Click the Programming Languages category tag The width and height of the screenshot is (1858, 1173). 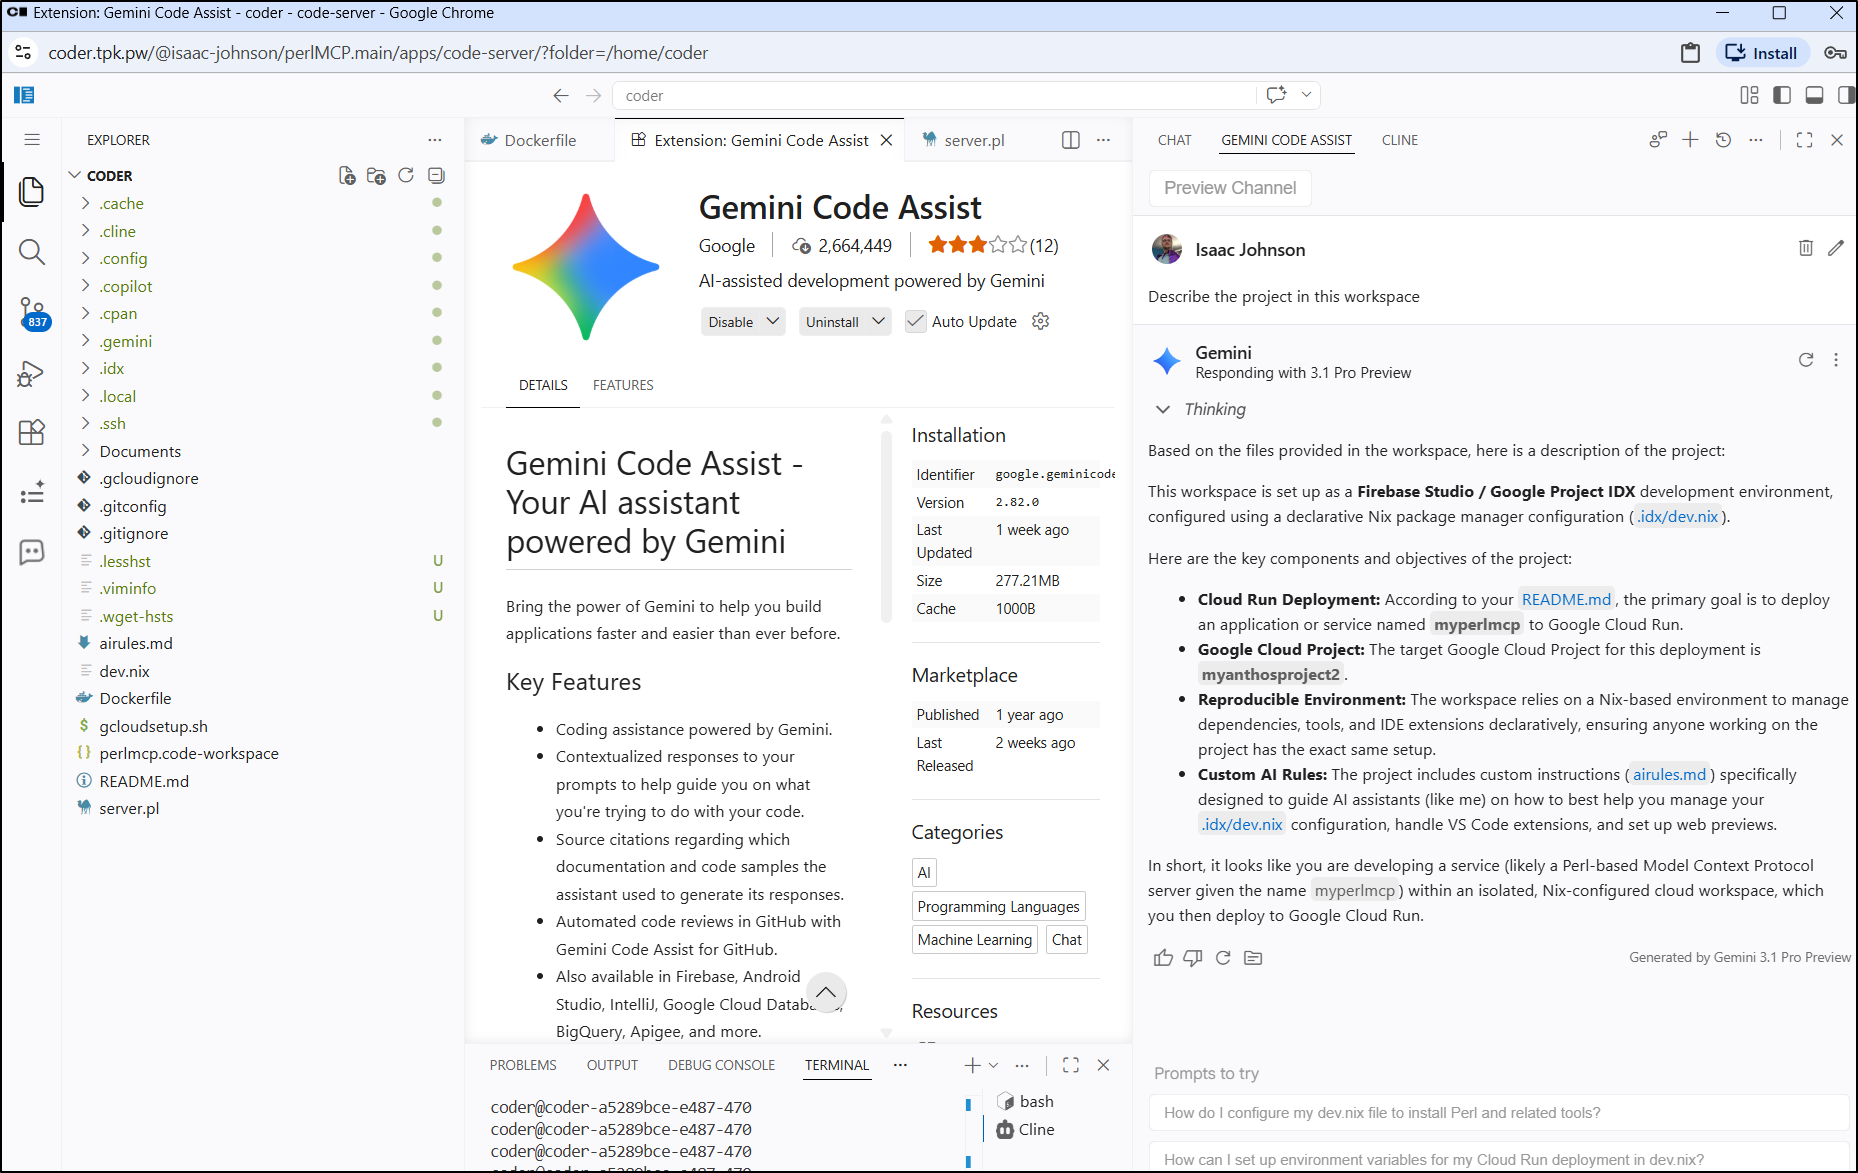(999, 906)
